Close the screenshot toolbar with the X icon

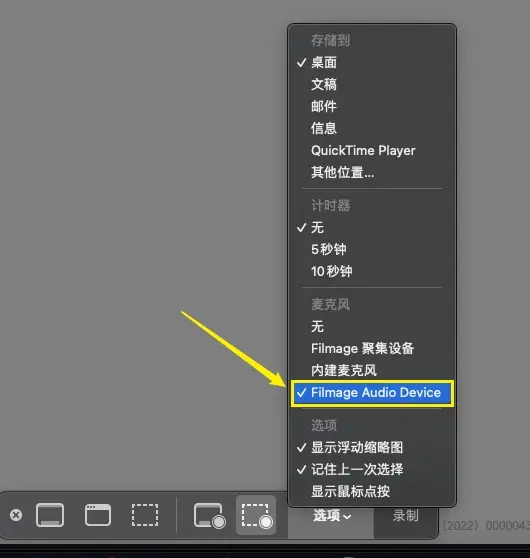pos(16,515)
